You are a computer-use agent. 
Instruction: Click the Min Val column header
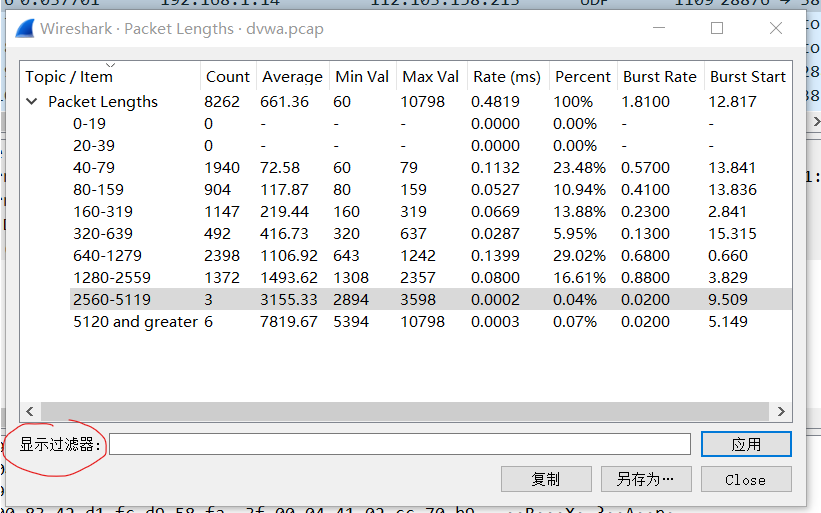(x=362, y=76)
